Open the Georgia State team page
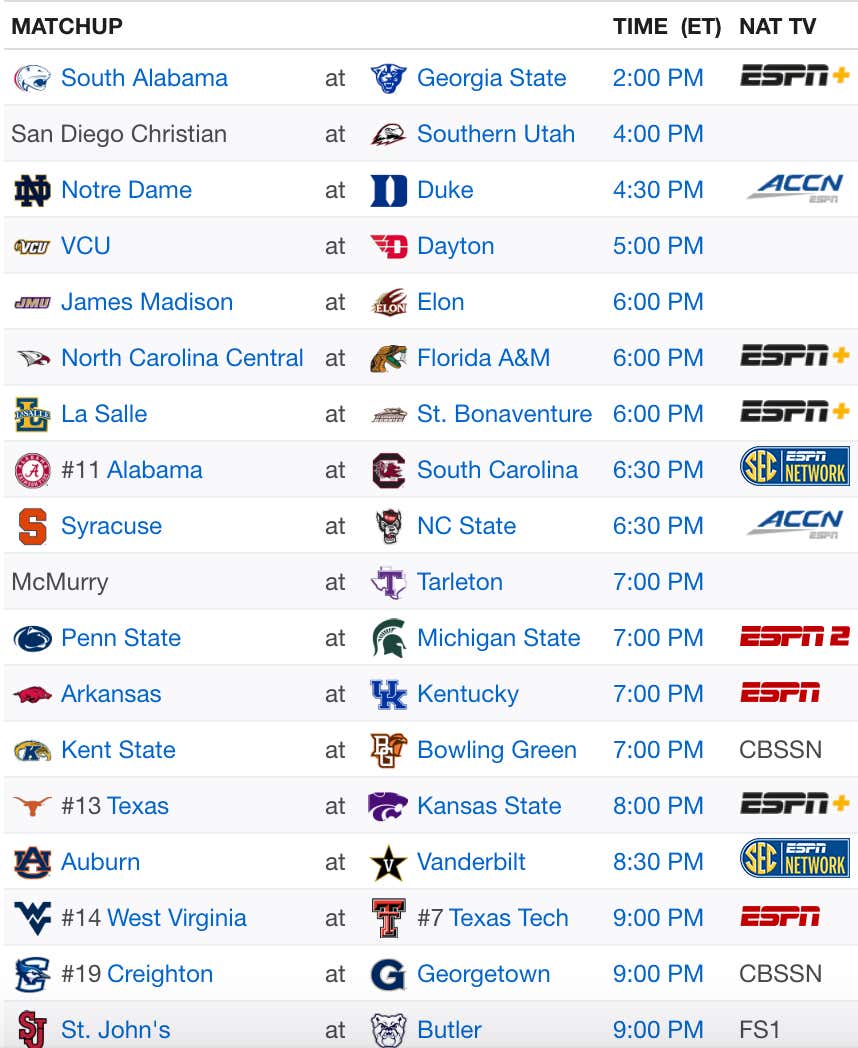The width and height of the screenshot is (858, 1048). tap(491, 78)
